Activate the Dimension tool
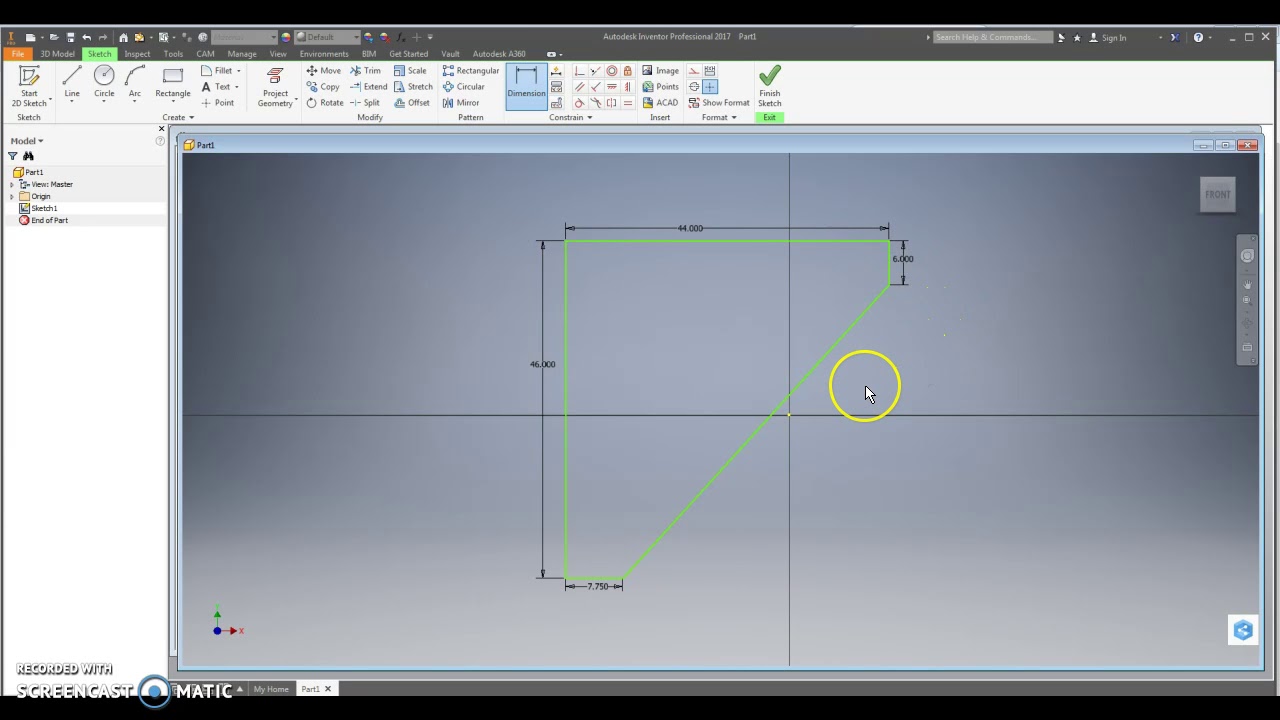 (x=526, y=86)
